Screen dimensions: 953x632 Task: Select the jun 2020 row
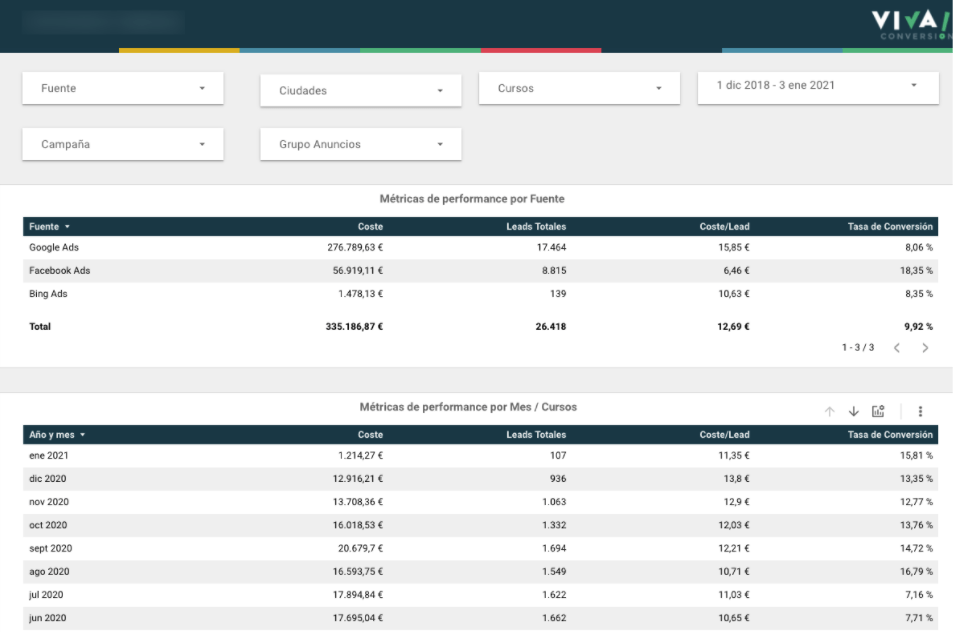[480, 617]
